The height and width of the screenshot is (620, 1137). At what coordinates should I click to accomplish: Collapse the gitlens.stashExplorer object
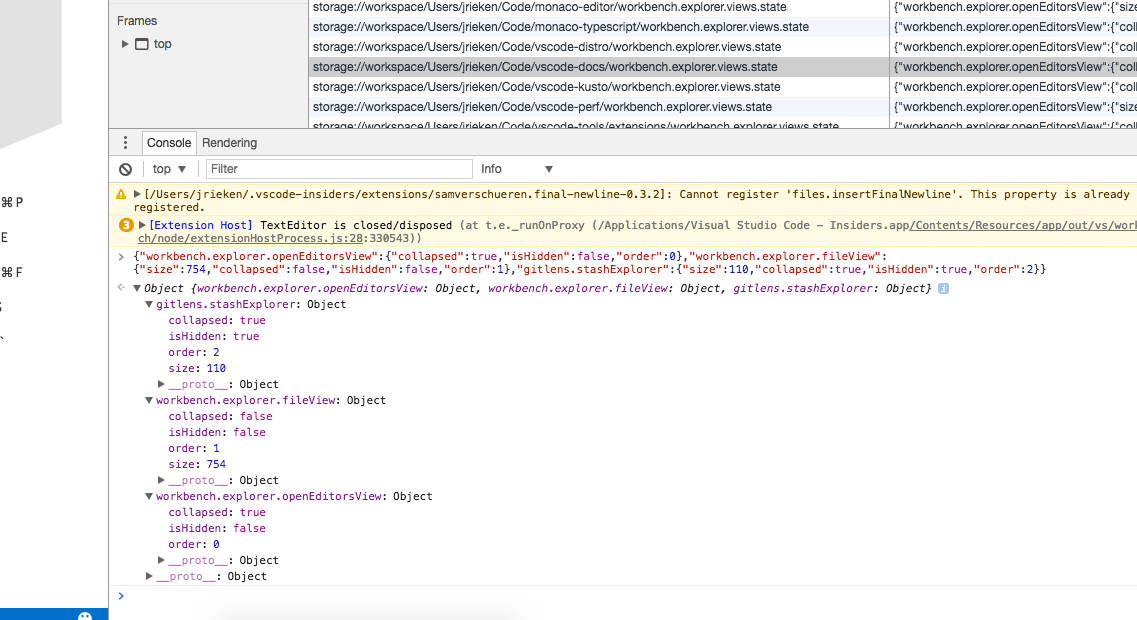pos(149,305)
